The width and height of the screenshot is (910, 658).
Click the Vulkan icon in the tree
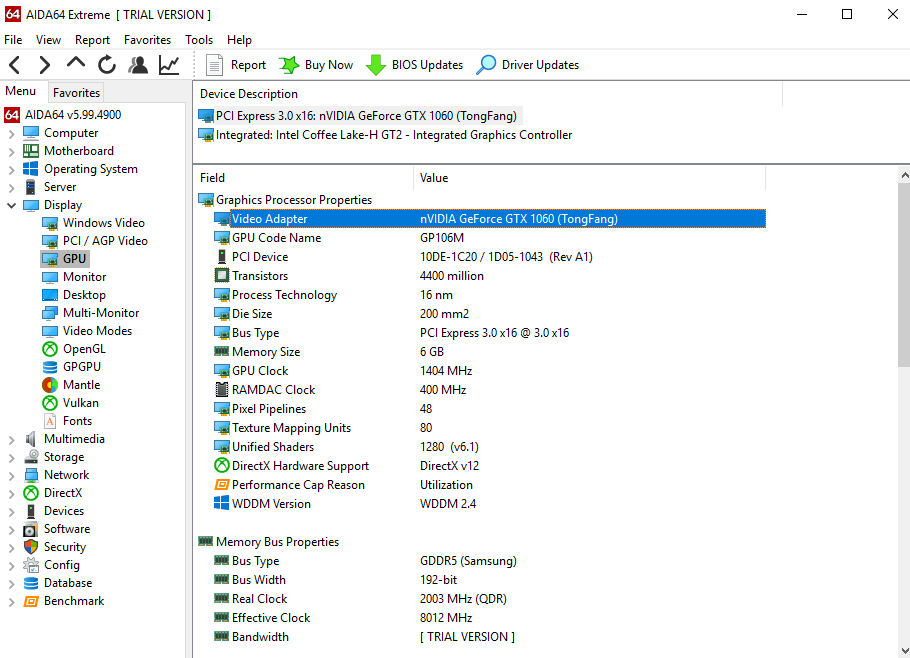tap(50, 403)
